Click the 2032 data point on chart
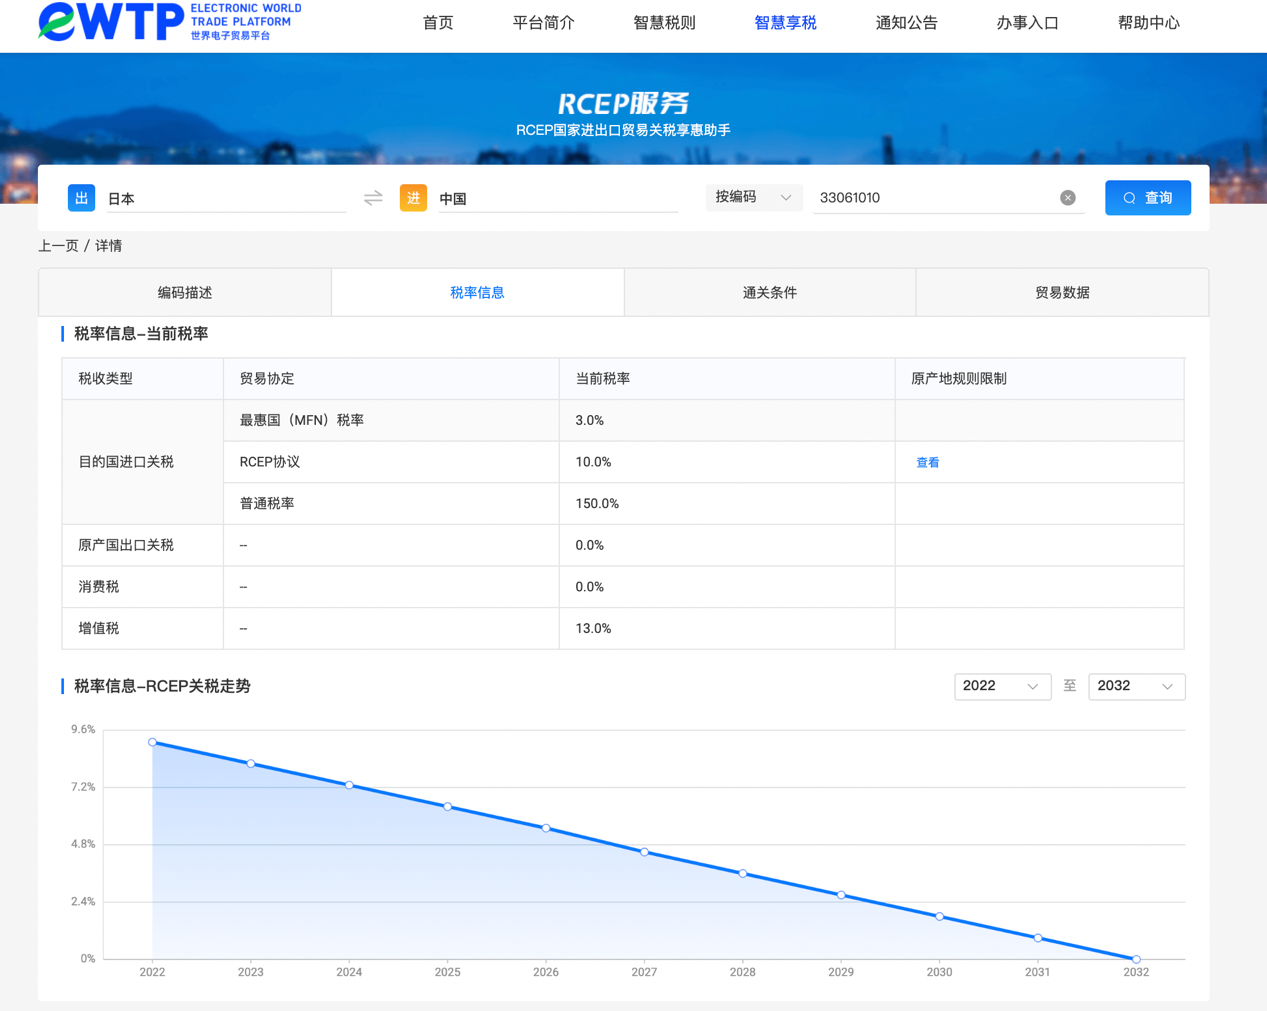This screenshot has height=1011, width=1267. pos(1136,959)
